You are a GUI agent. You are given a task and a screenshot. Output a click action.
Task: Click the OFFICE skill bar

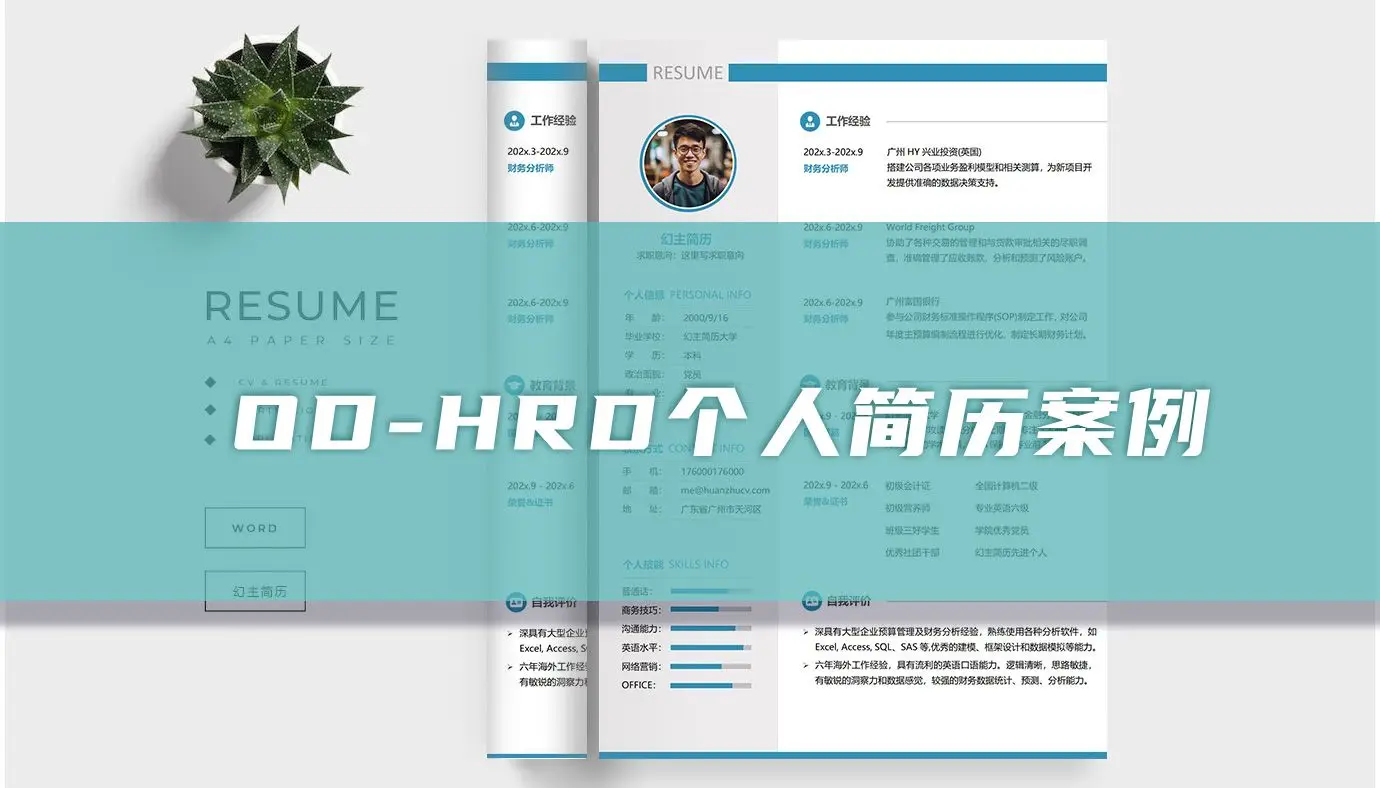pos(711,686)
